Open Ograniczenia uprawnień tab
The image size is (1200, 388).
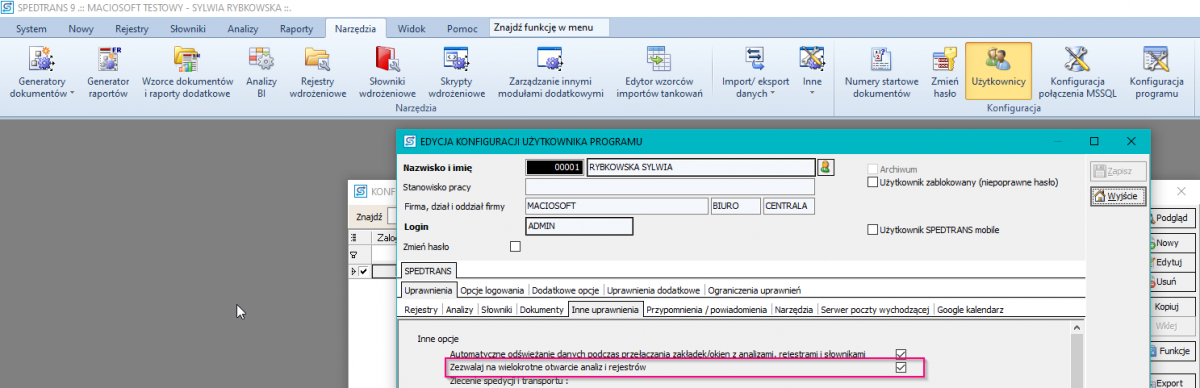coord(754,291)
